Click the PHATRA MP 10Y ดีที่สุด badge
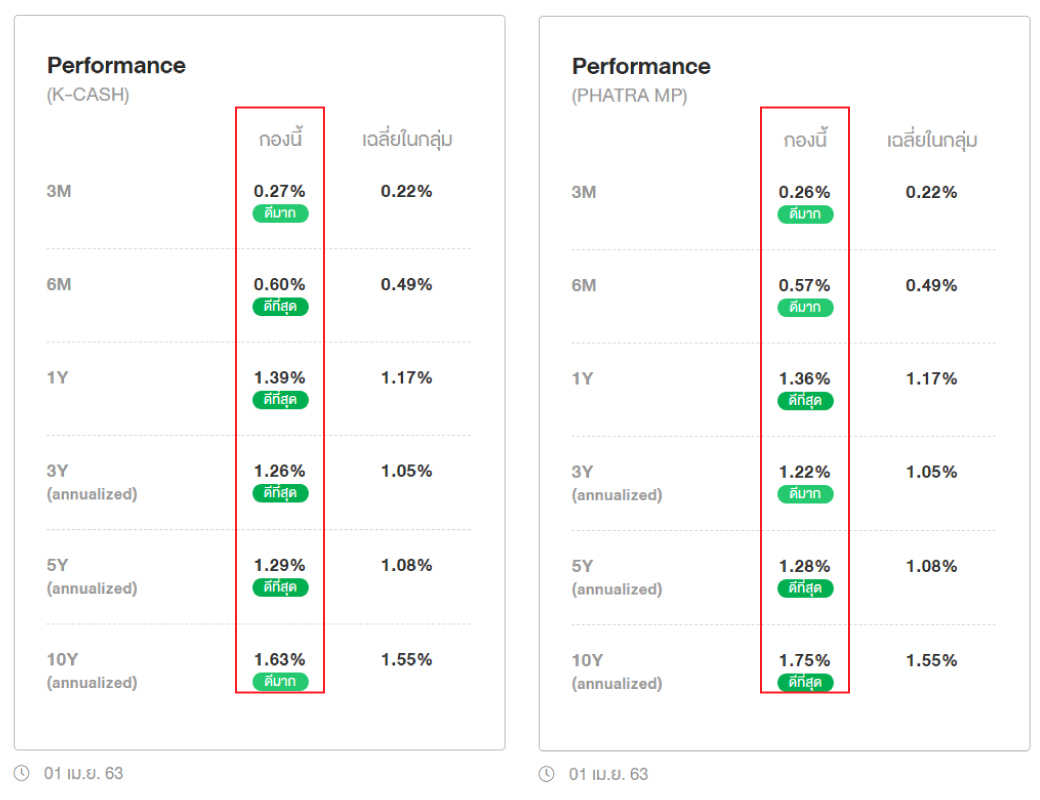This screenshot has width=1040, height=800. click(805, 683)
